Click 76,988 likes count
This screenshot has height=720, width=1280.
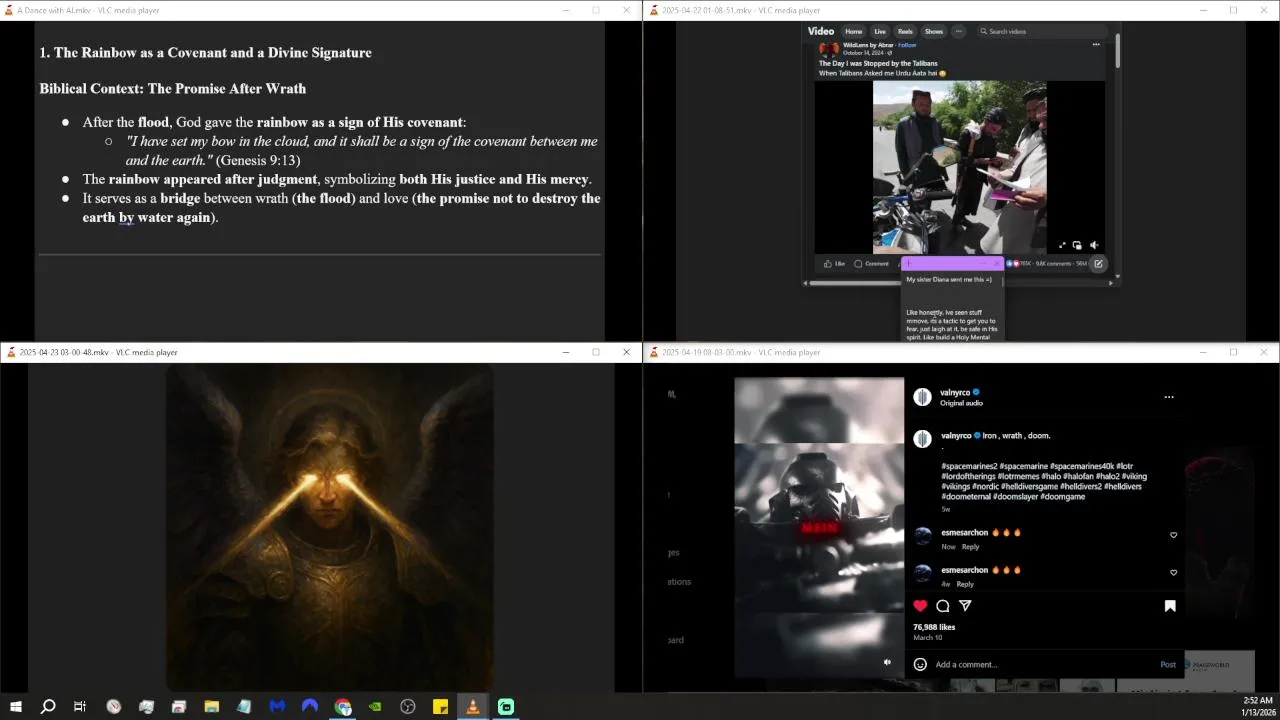pyautogui.click(x=934, y=627)
